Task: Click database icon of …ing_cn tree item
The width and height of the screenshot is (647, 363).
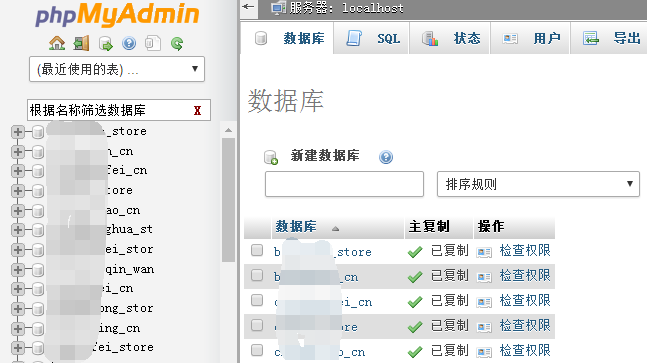Action: [38, 329]
